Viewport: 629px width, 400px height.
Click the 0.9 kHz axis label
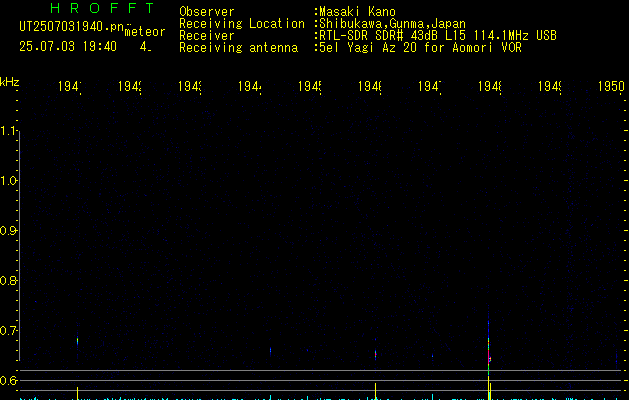(9, 231)
